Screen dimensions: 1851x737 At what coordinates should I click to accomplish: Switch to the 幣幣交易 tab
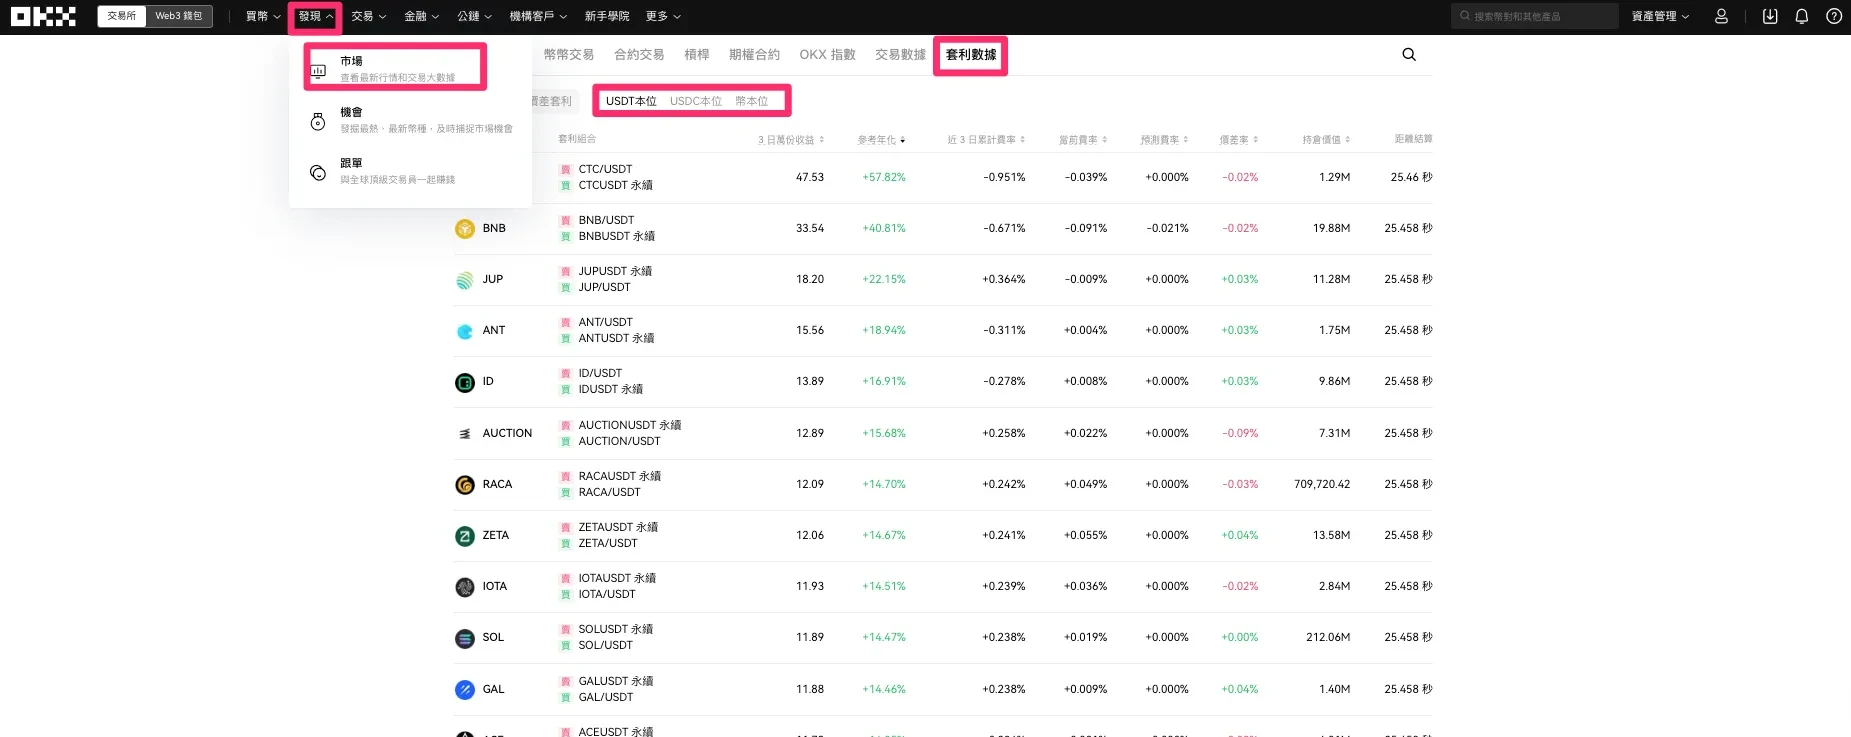pyautogui.click(x=568, y=55)
